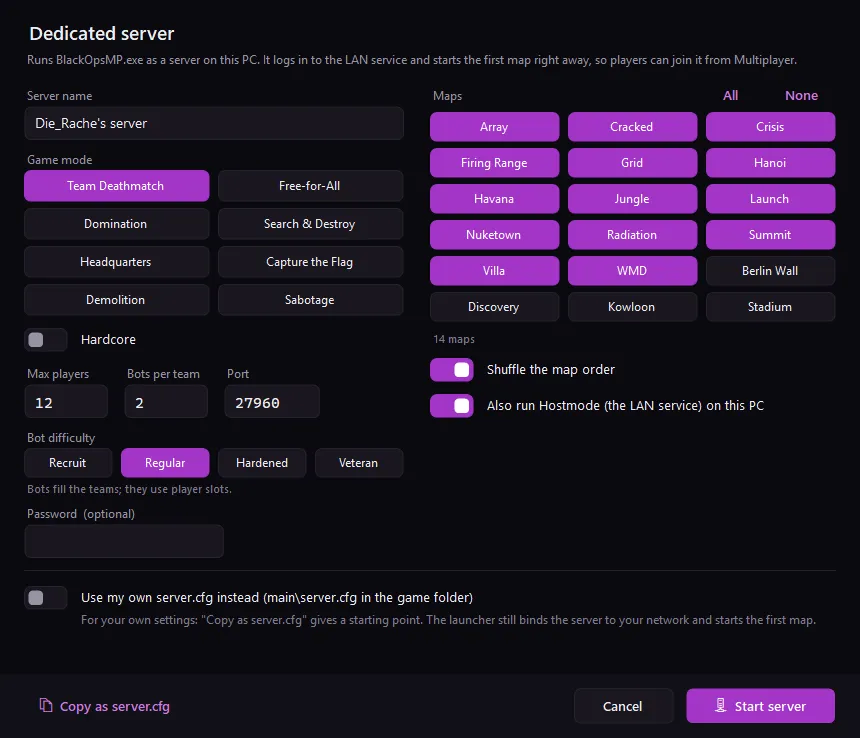
Task: Toggle the Hanoi map
Action: 770,163
